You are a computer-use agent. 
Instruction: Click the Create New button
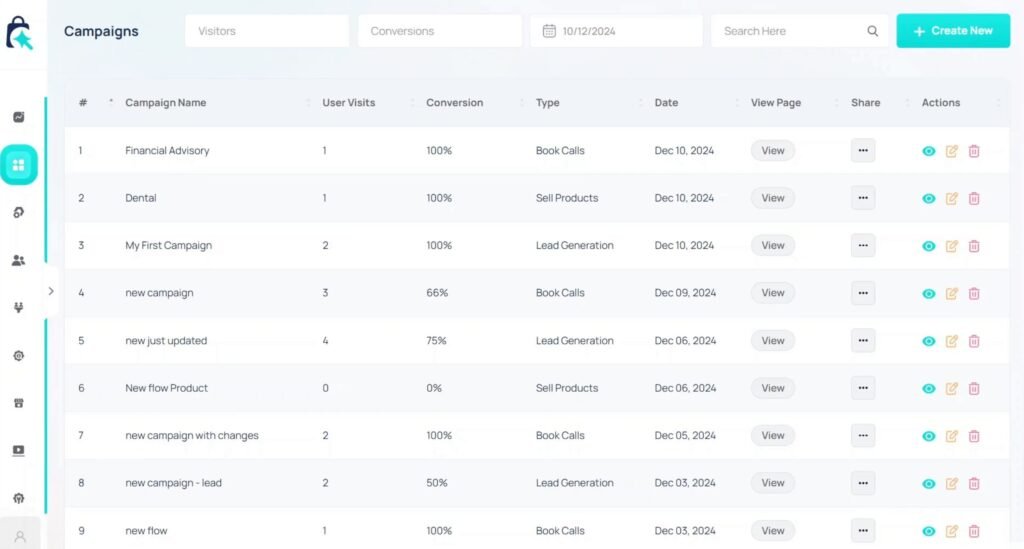[x=952, y=31]
